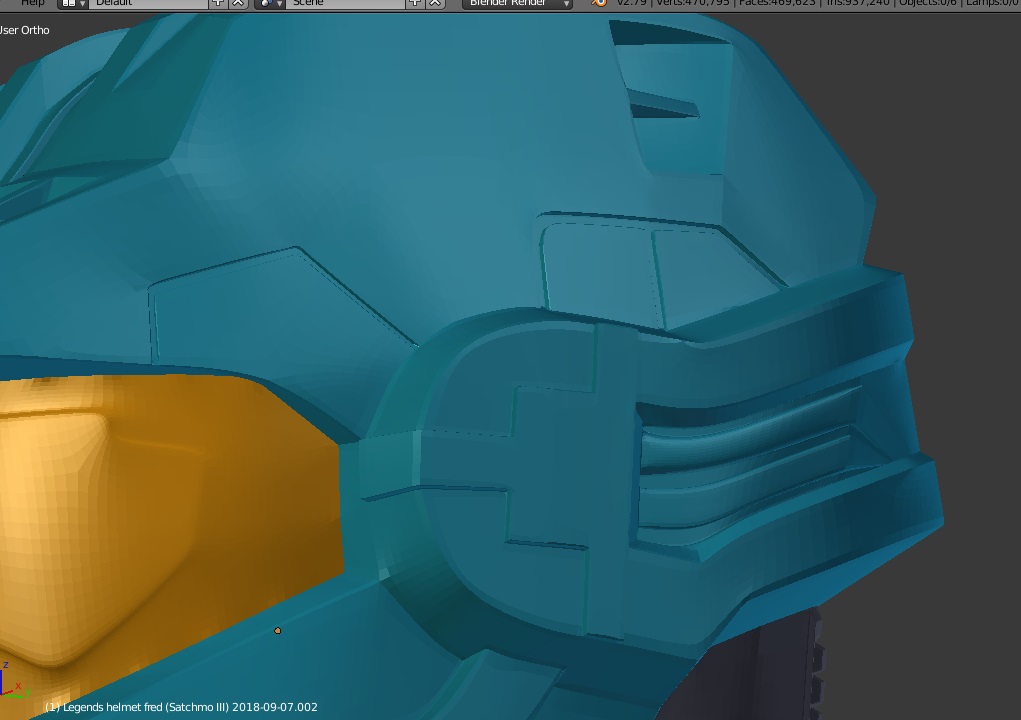Add a new screen layout with plus
The image size is (1021, 720).
point(218,3)
